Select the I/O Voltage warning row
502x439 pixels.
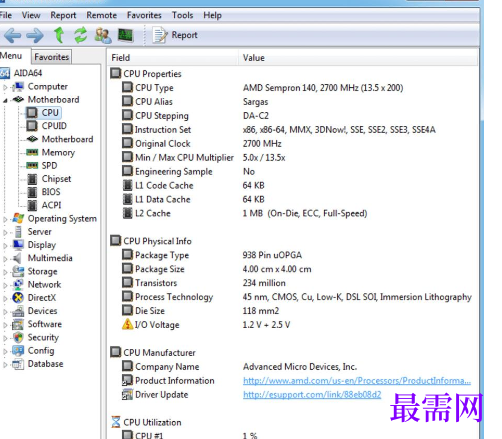click(293, 325)
